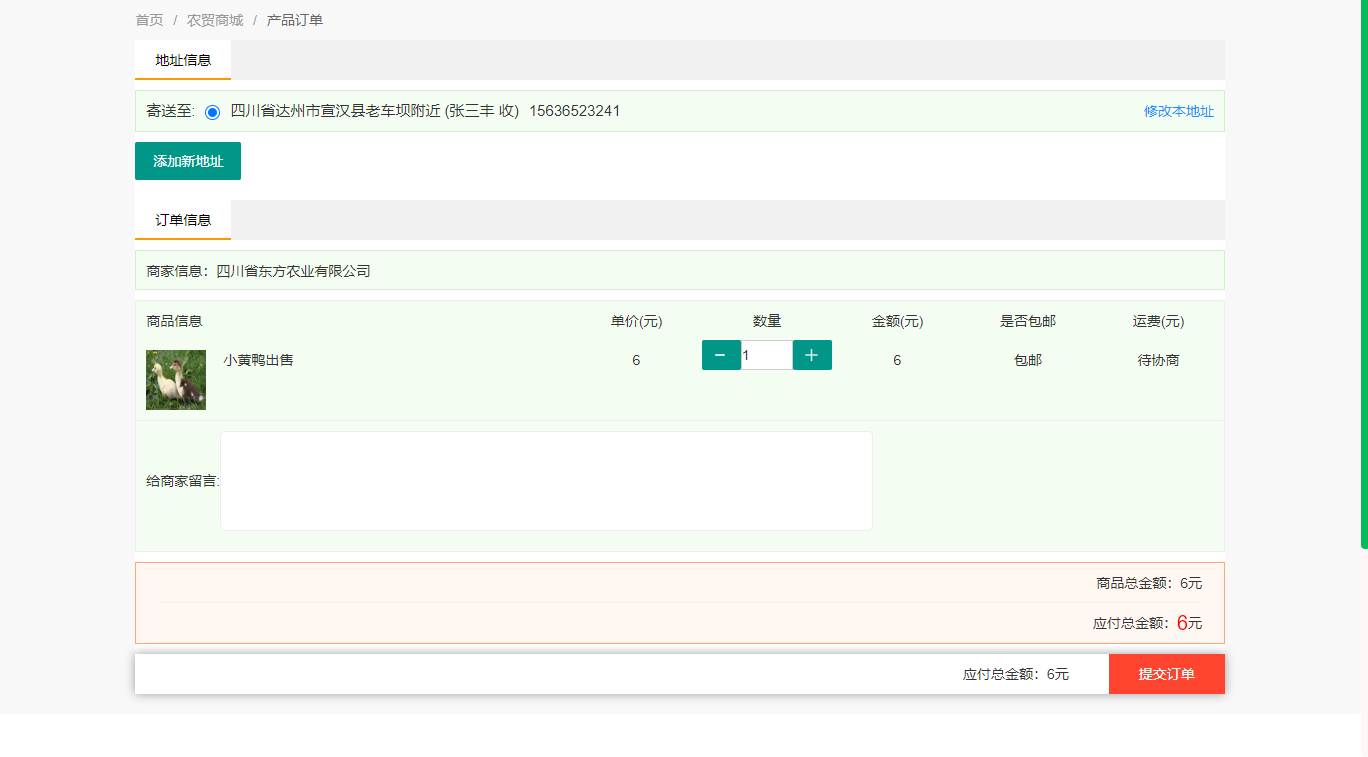Decrease quantity with the minus button
This screenshot has height=757, width=1368.
(721, 355)
